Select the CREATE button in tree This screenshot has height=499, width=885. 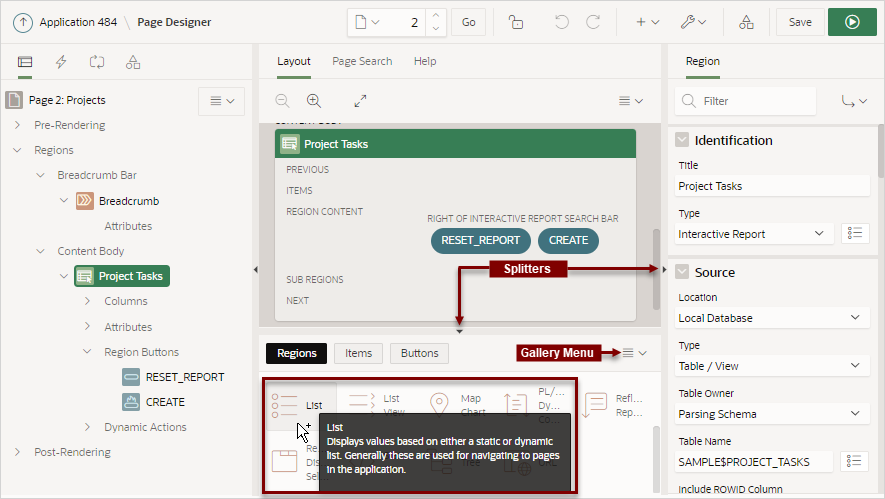coord(165,402)
